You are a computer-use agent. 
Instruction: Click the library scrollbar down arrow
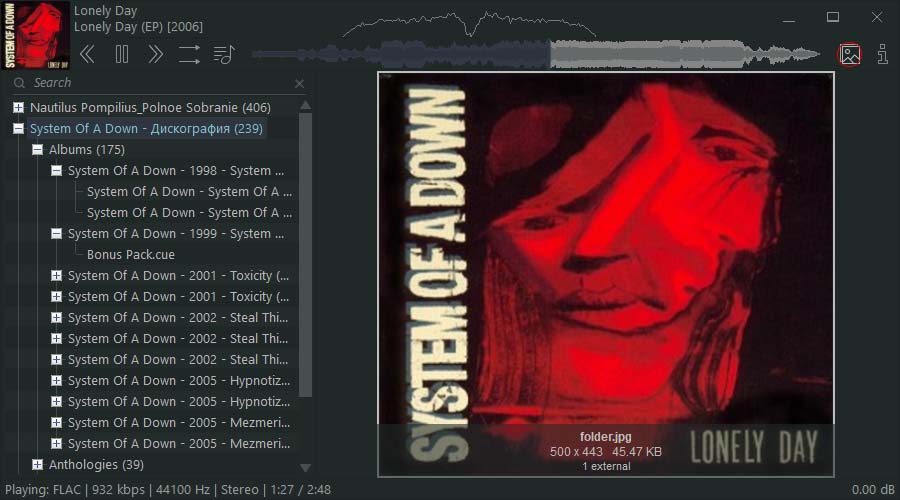coord(305,468)
